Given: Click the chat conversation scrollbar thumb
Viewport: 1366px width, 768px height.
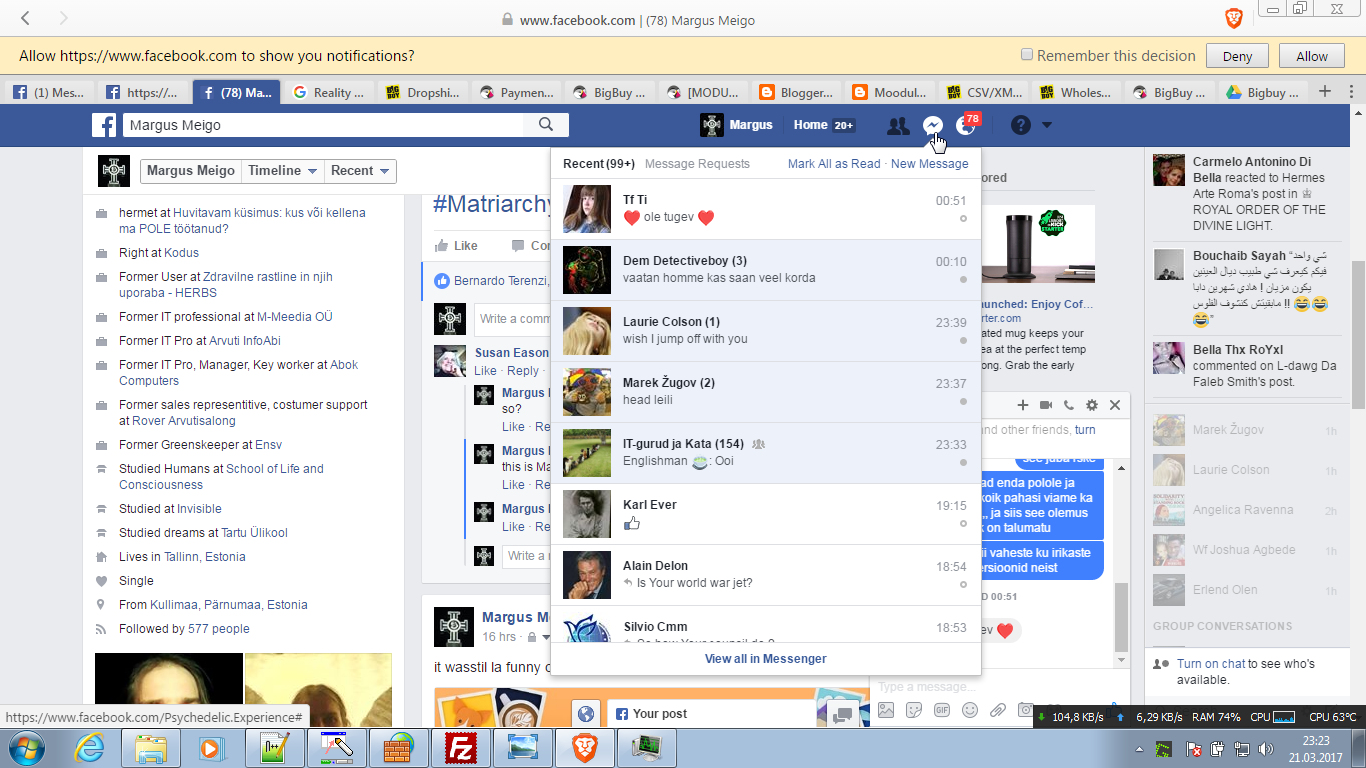Looking at the screenshot, I should click(x=1121, y=615).
